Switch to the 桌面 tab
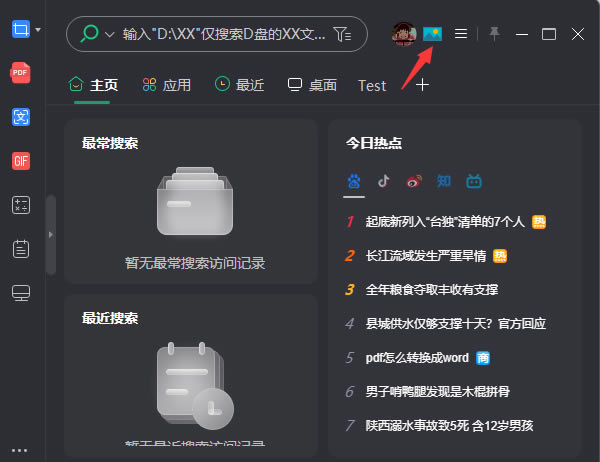Screen dimensions: 600x462 pos(312,85)
